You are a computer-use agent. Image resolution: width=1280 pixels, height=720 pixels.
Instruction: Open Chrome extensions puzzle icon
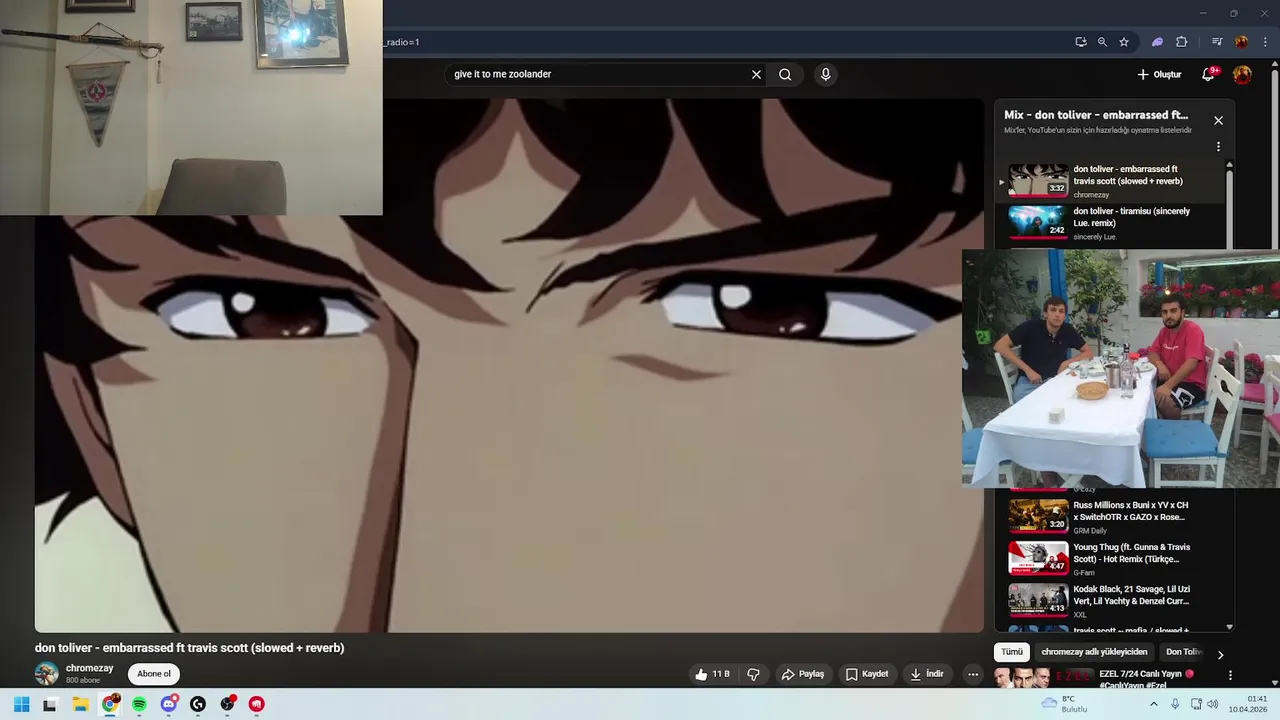(x=1182, y=42)
